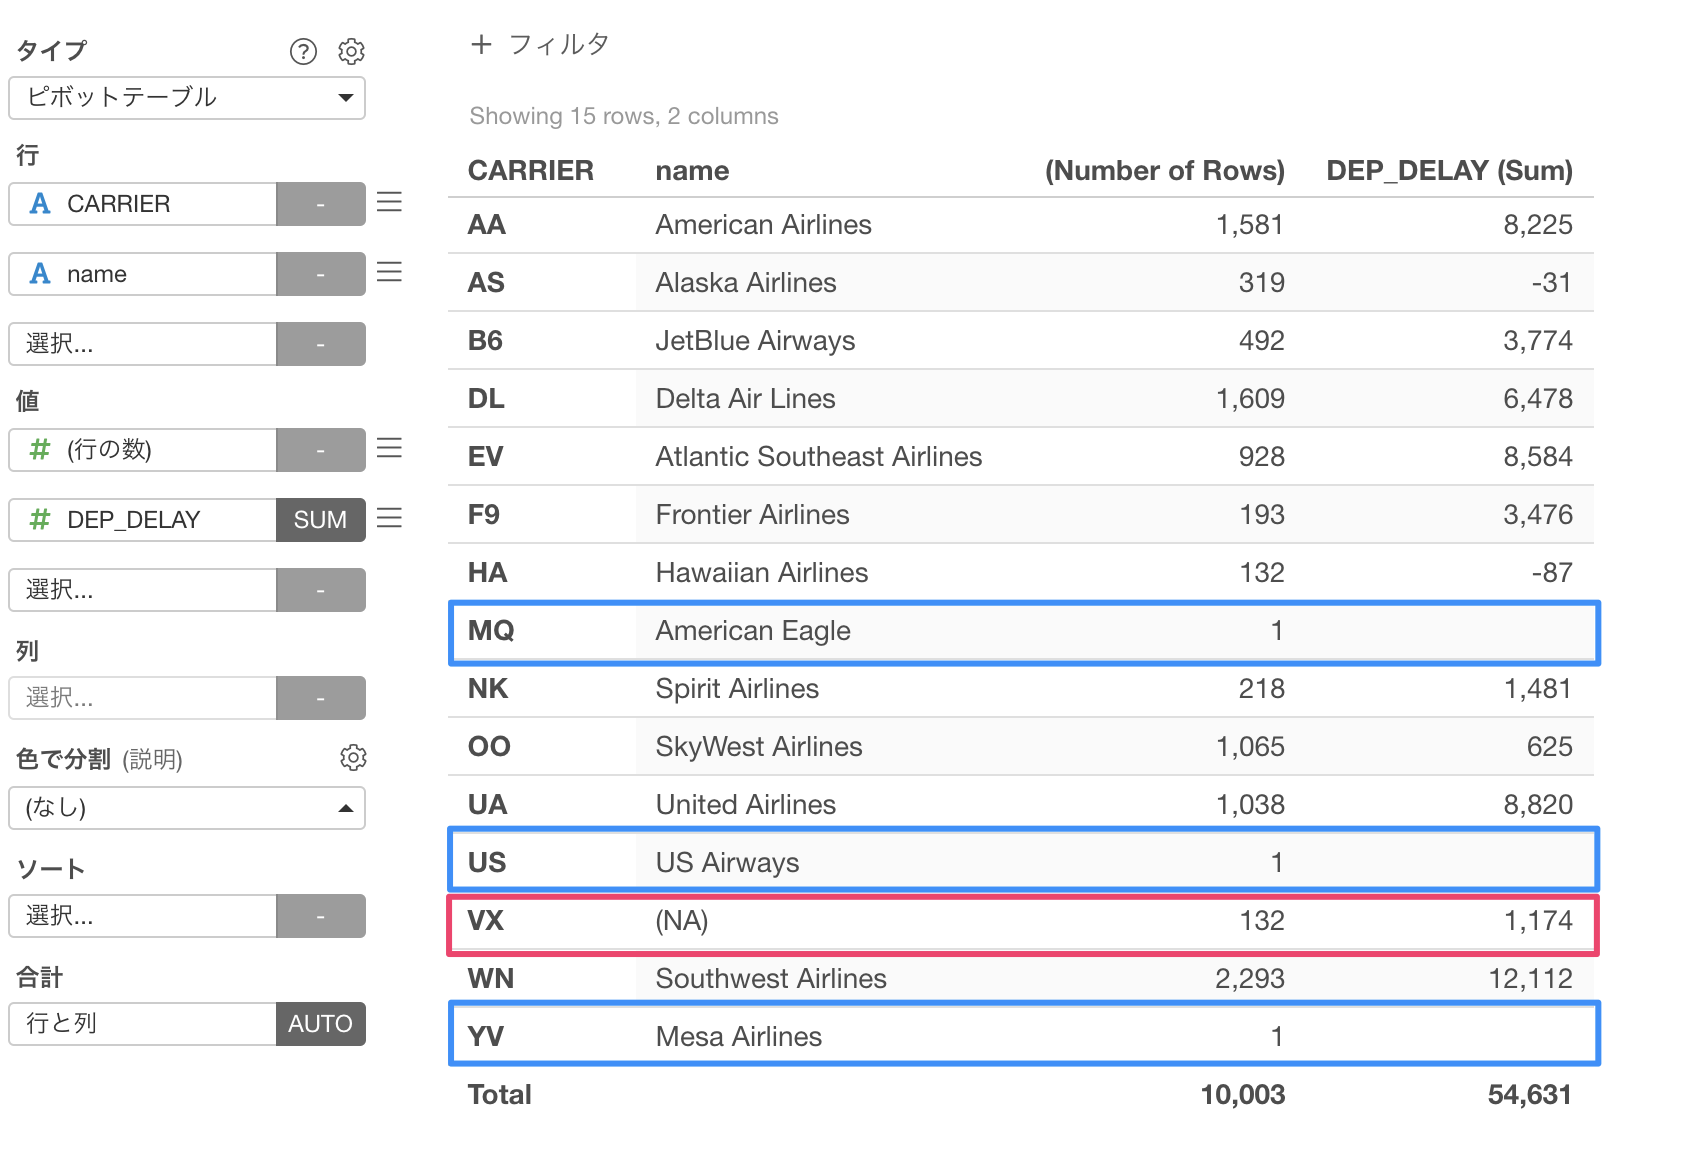Select the US Airways name cell
The height and width of the screenshot is (1176, 1696).
(x=728, y=862)
